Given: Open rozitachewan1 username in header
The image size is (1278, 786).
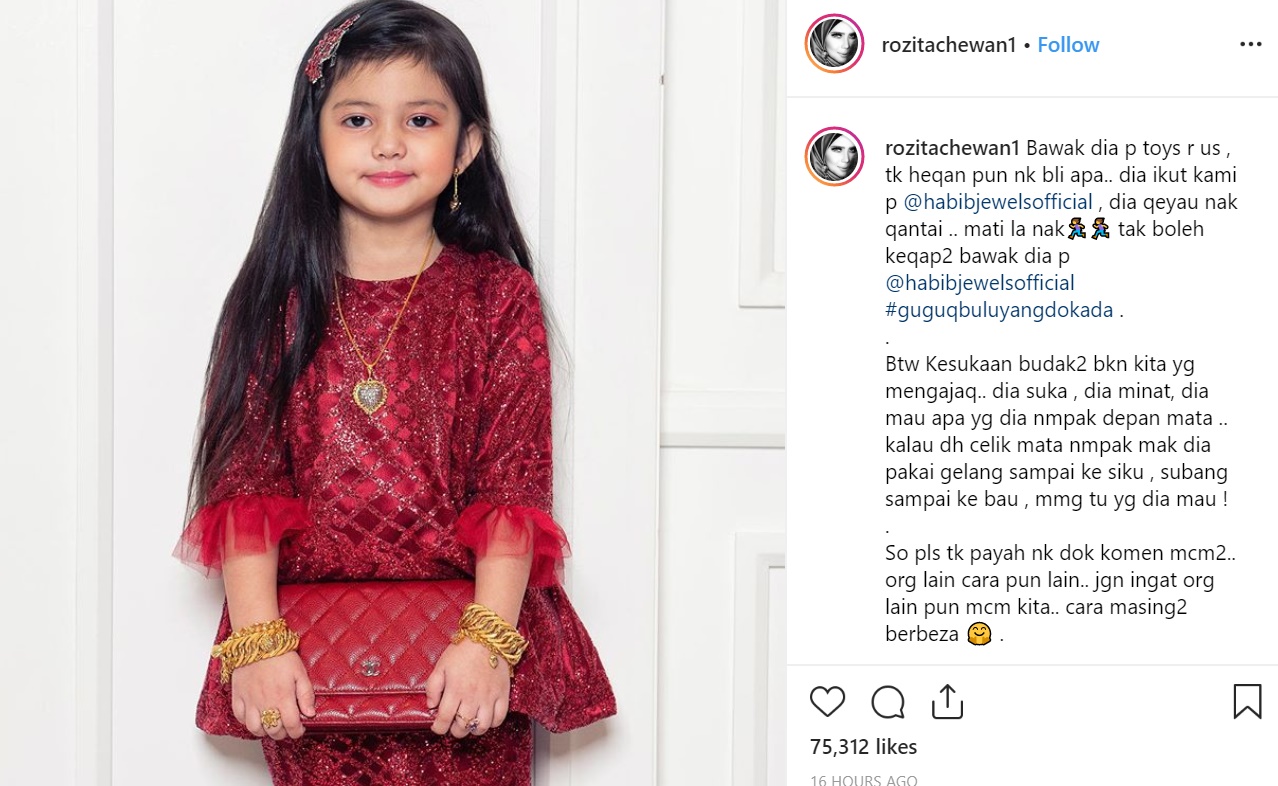Looking at the screenshot, I should click(x=949, y=45).
